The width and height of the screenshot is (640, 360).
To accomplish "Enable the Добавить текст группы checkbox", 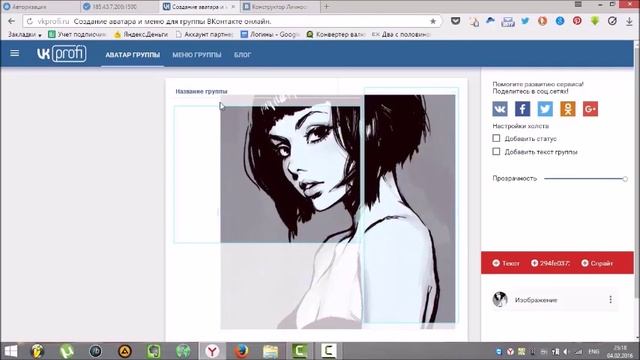I will (496, 151).
